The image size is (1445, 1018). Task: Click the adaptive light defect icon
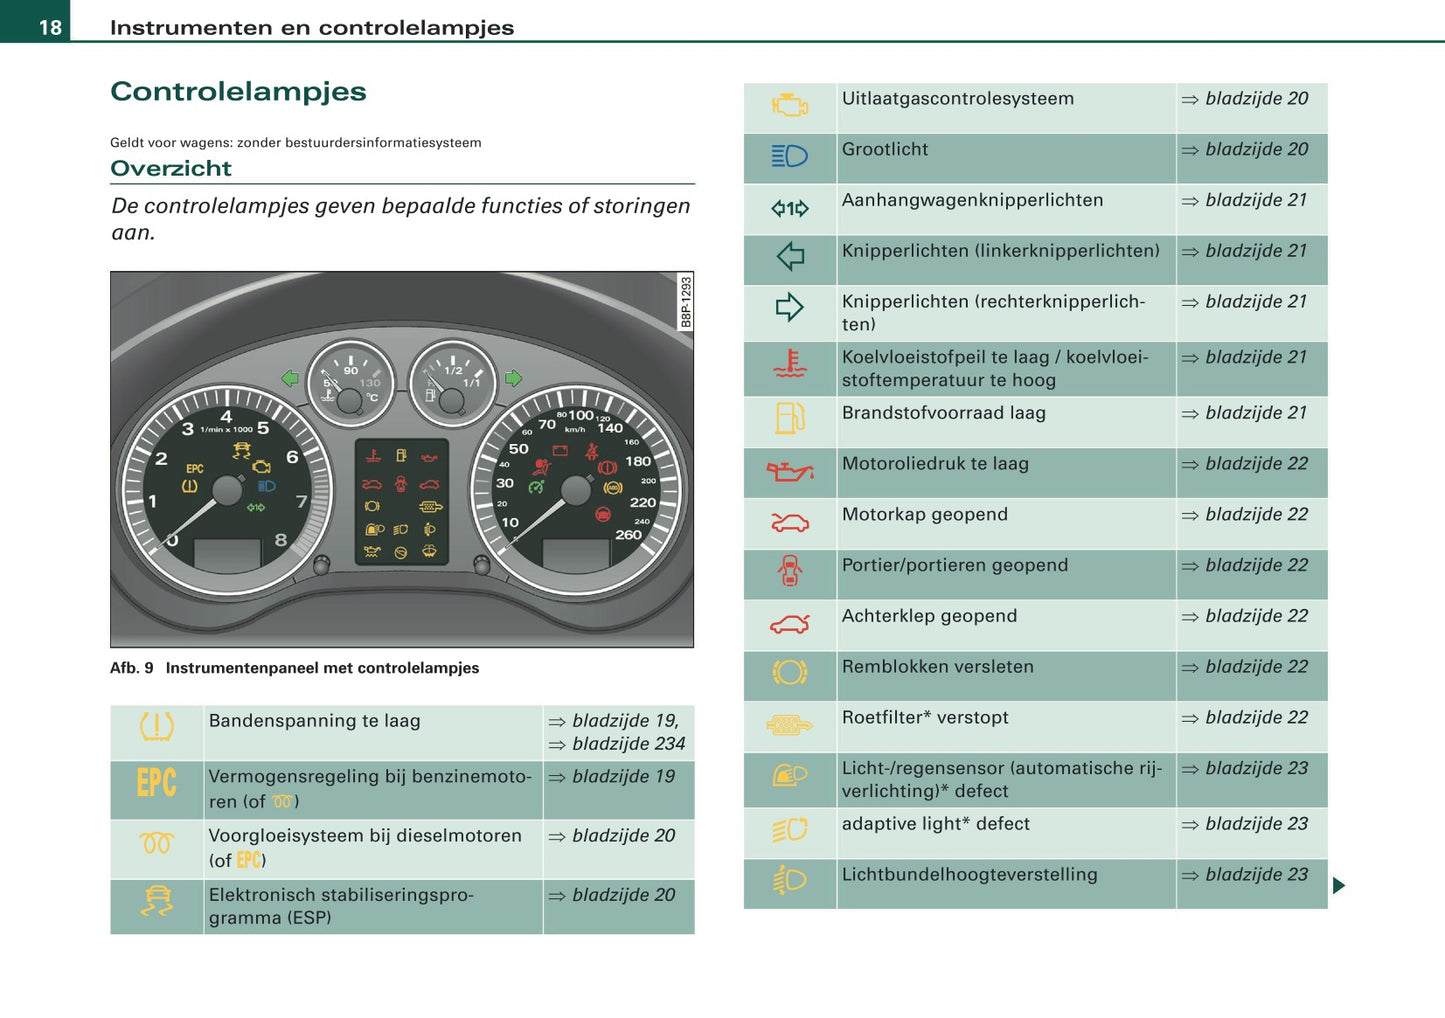[789, 830]
